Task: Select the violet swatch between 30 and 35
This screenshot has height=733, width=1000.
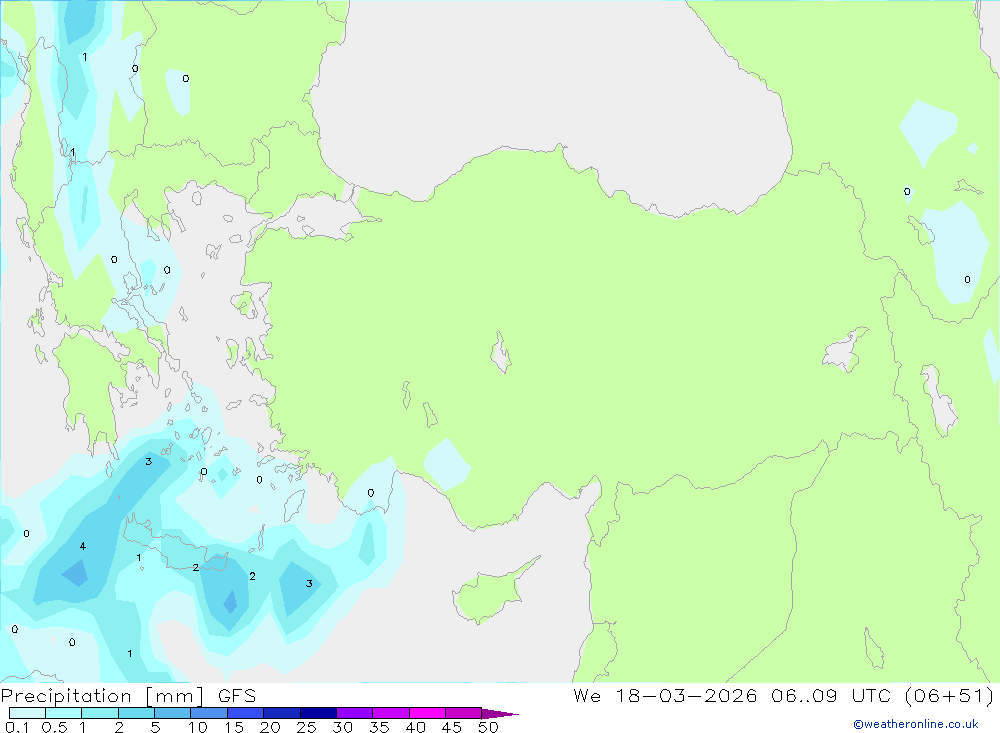Action: pos(355,713)
